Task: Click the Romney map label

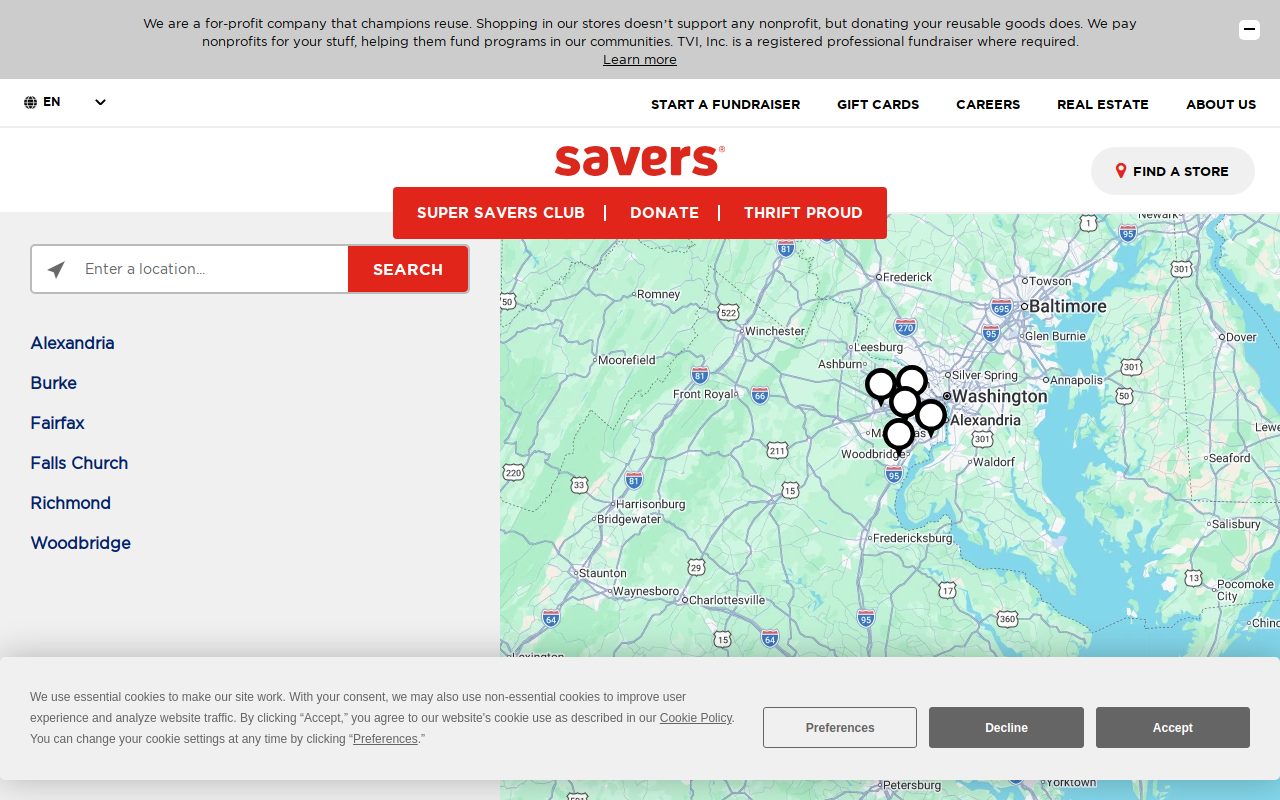Action: [x=658, y=294]
